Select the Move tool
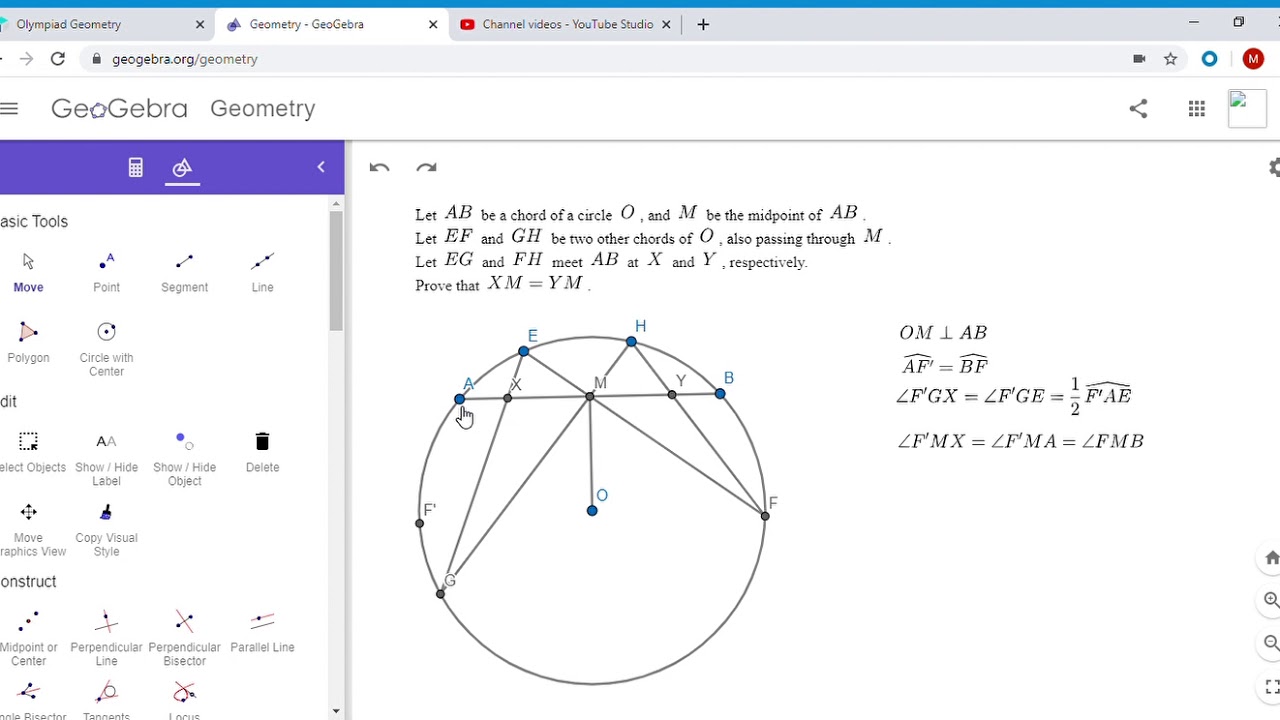Viewport: 1280px width, 720px height. (28, 271)
